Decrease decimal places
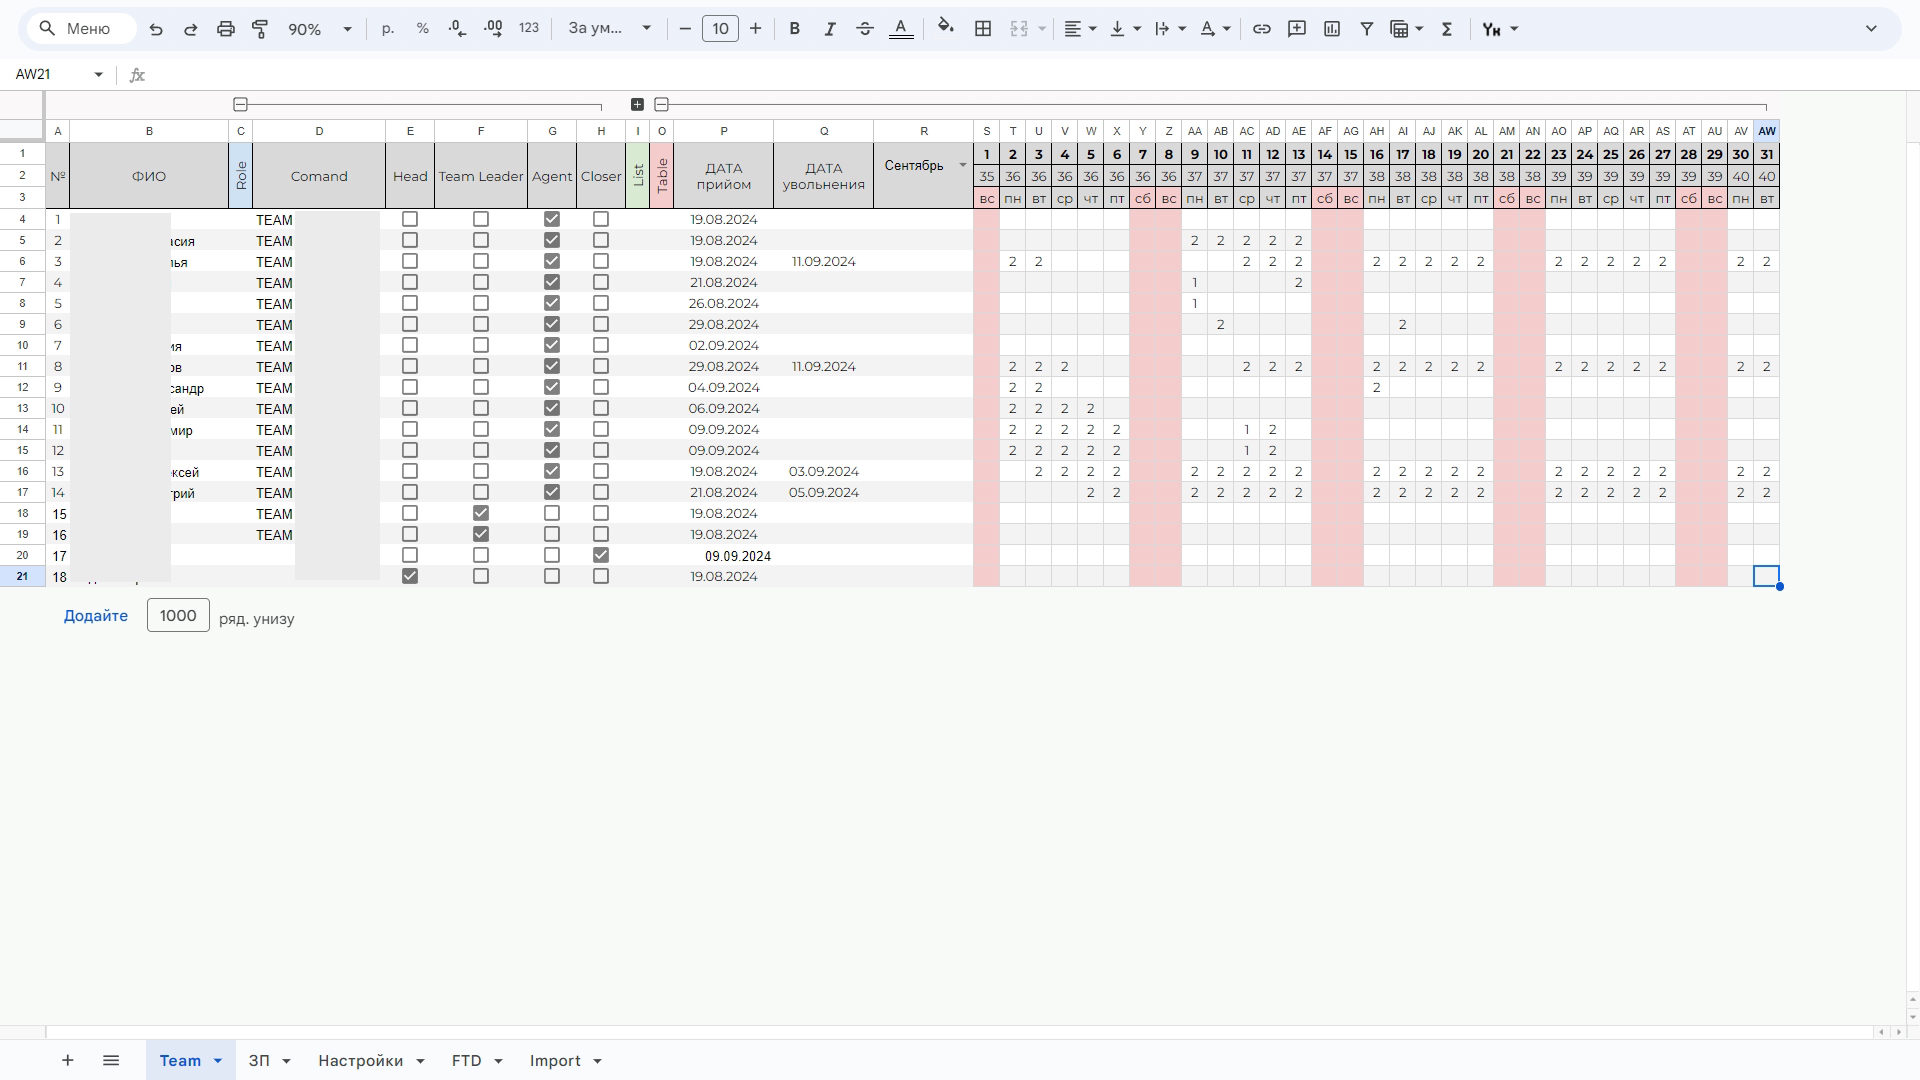This screenshot has width=1920, height=1080. 457,29
